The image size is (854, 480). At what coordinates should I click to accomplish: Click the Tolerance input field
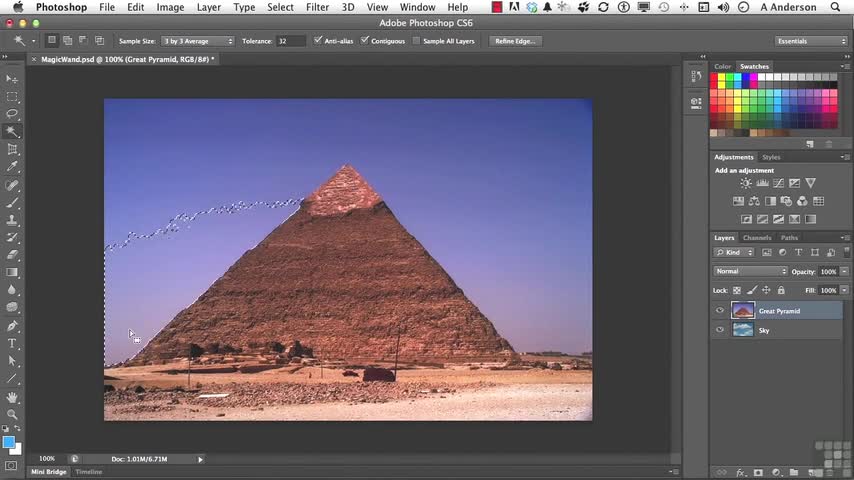291,41
